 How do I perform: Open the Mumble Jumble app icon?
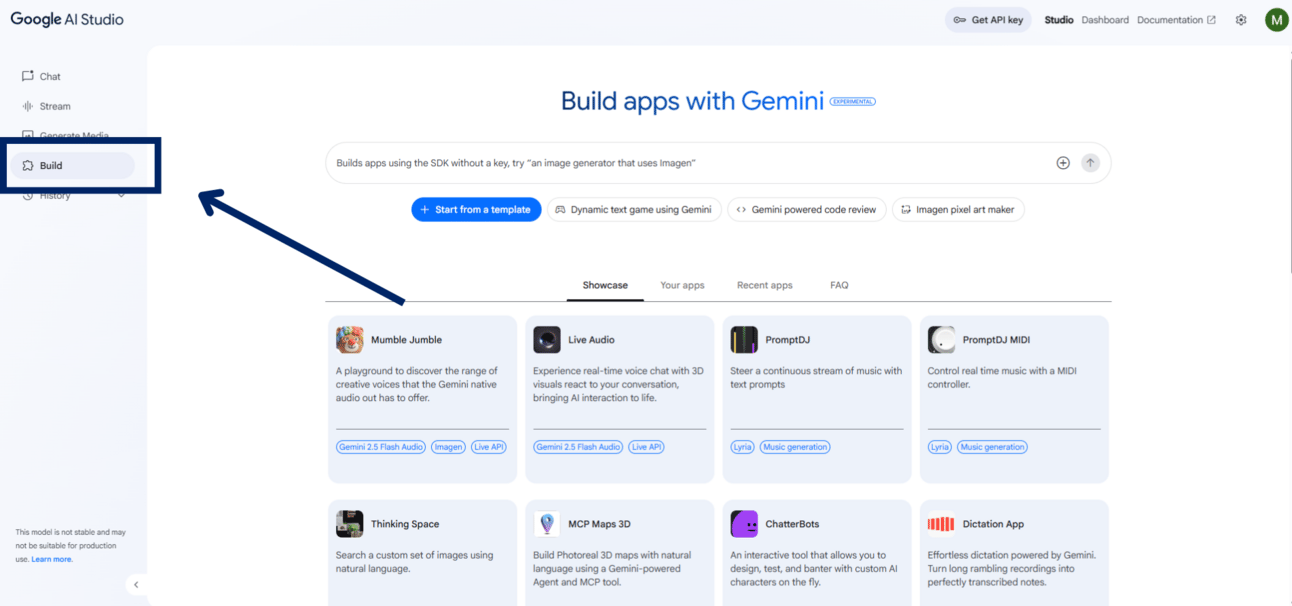350,340
